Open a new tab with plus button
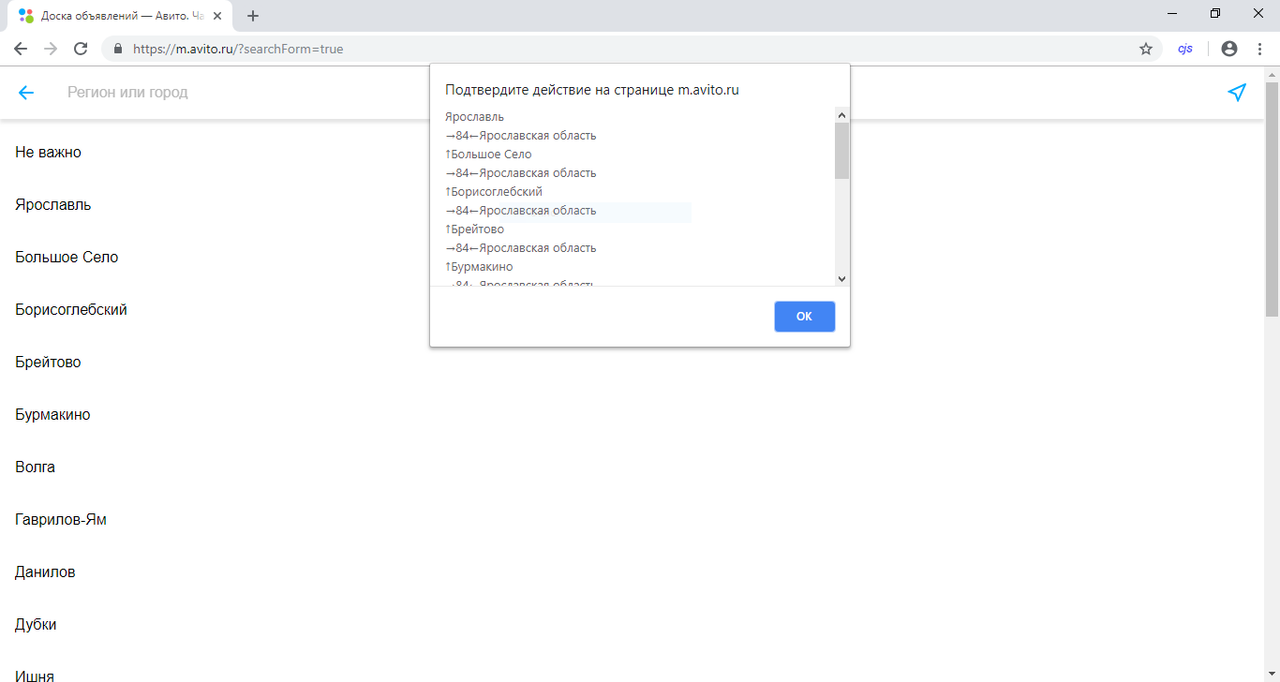1280x682 pixels. [x=253, y=16]
